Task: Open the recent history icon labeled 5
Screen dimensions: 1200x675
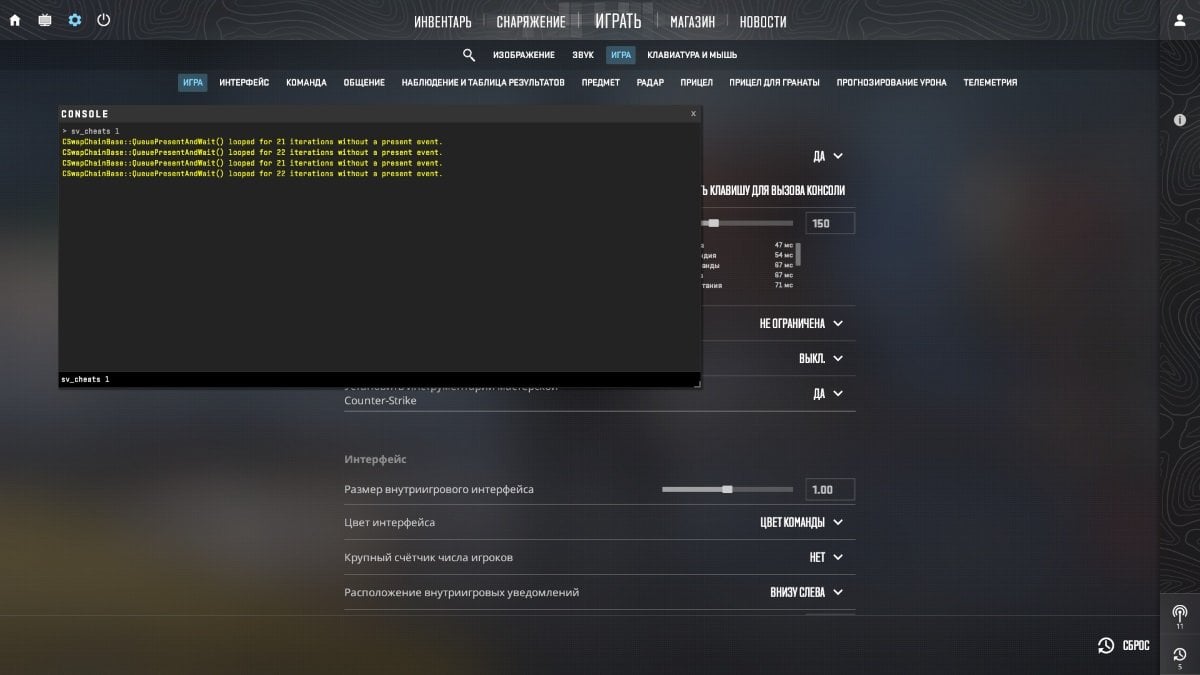Action: coord(1179,657)
